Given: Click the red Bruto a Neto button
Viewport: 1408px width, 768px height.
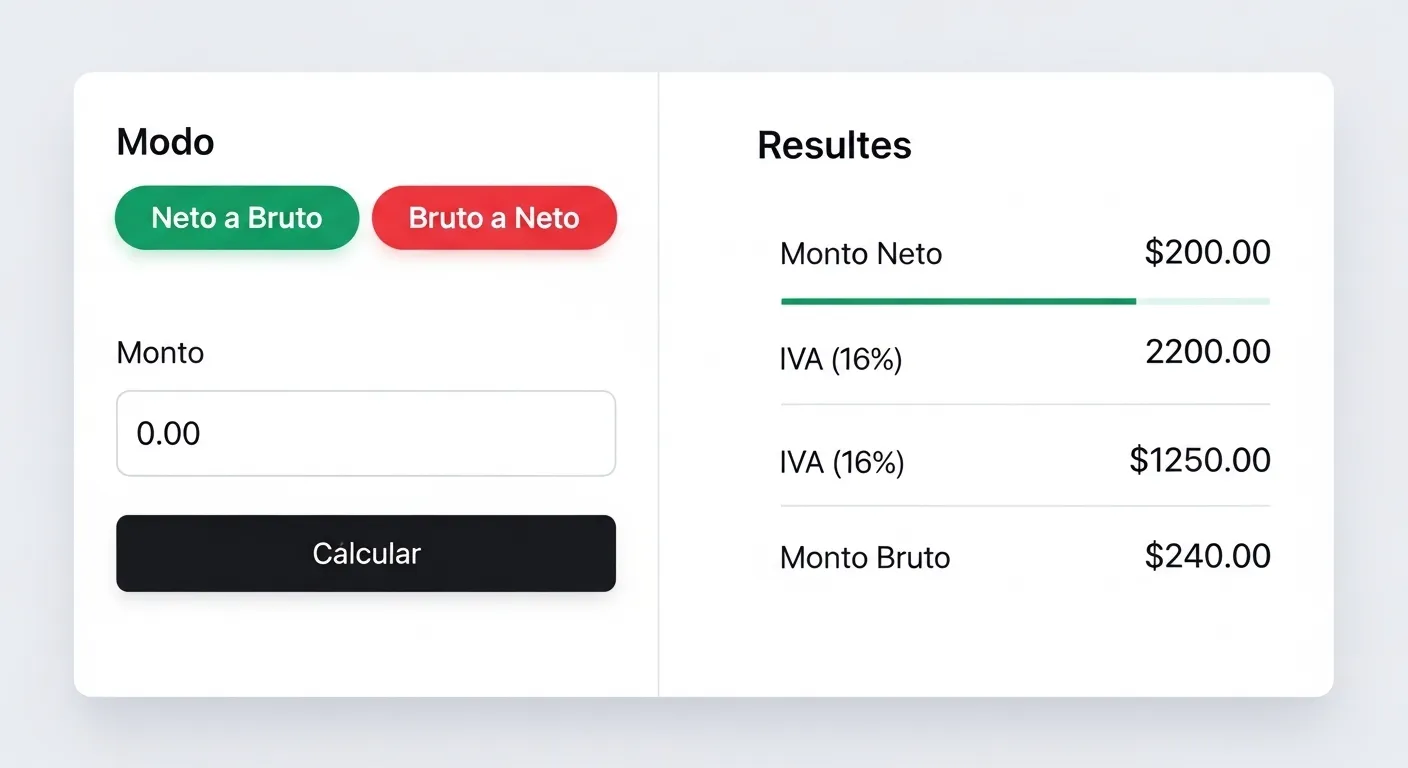Looking at the screenshot, I should [494, 217].
